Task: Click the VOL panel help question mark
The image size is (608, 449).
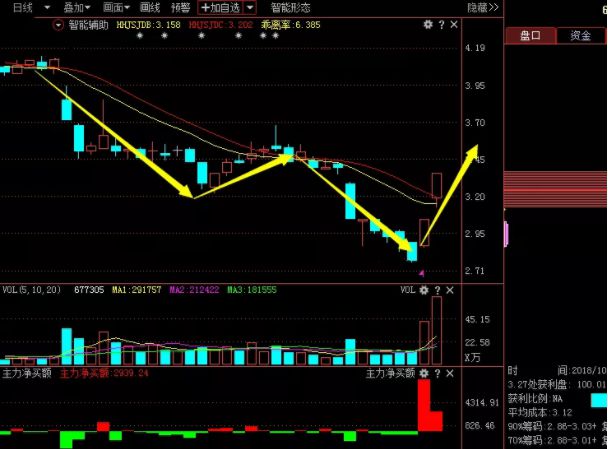Action: point(436,289)
